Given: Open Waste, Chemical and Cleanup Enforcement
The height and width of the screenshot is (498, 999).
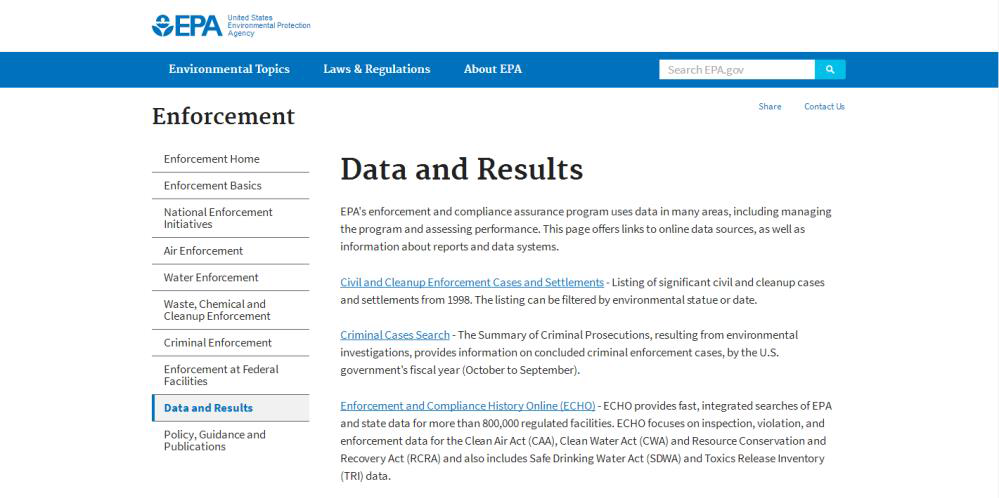Looking at the screenshot, I should pyautogui.click(x=231, y=310).
